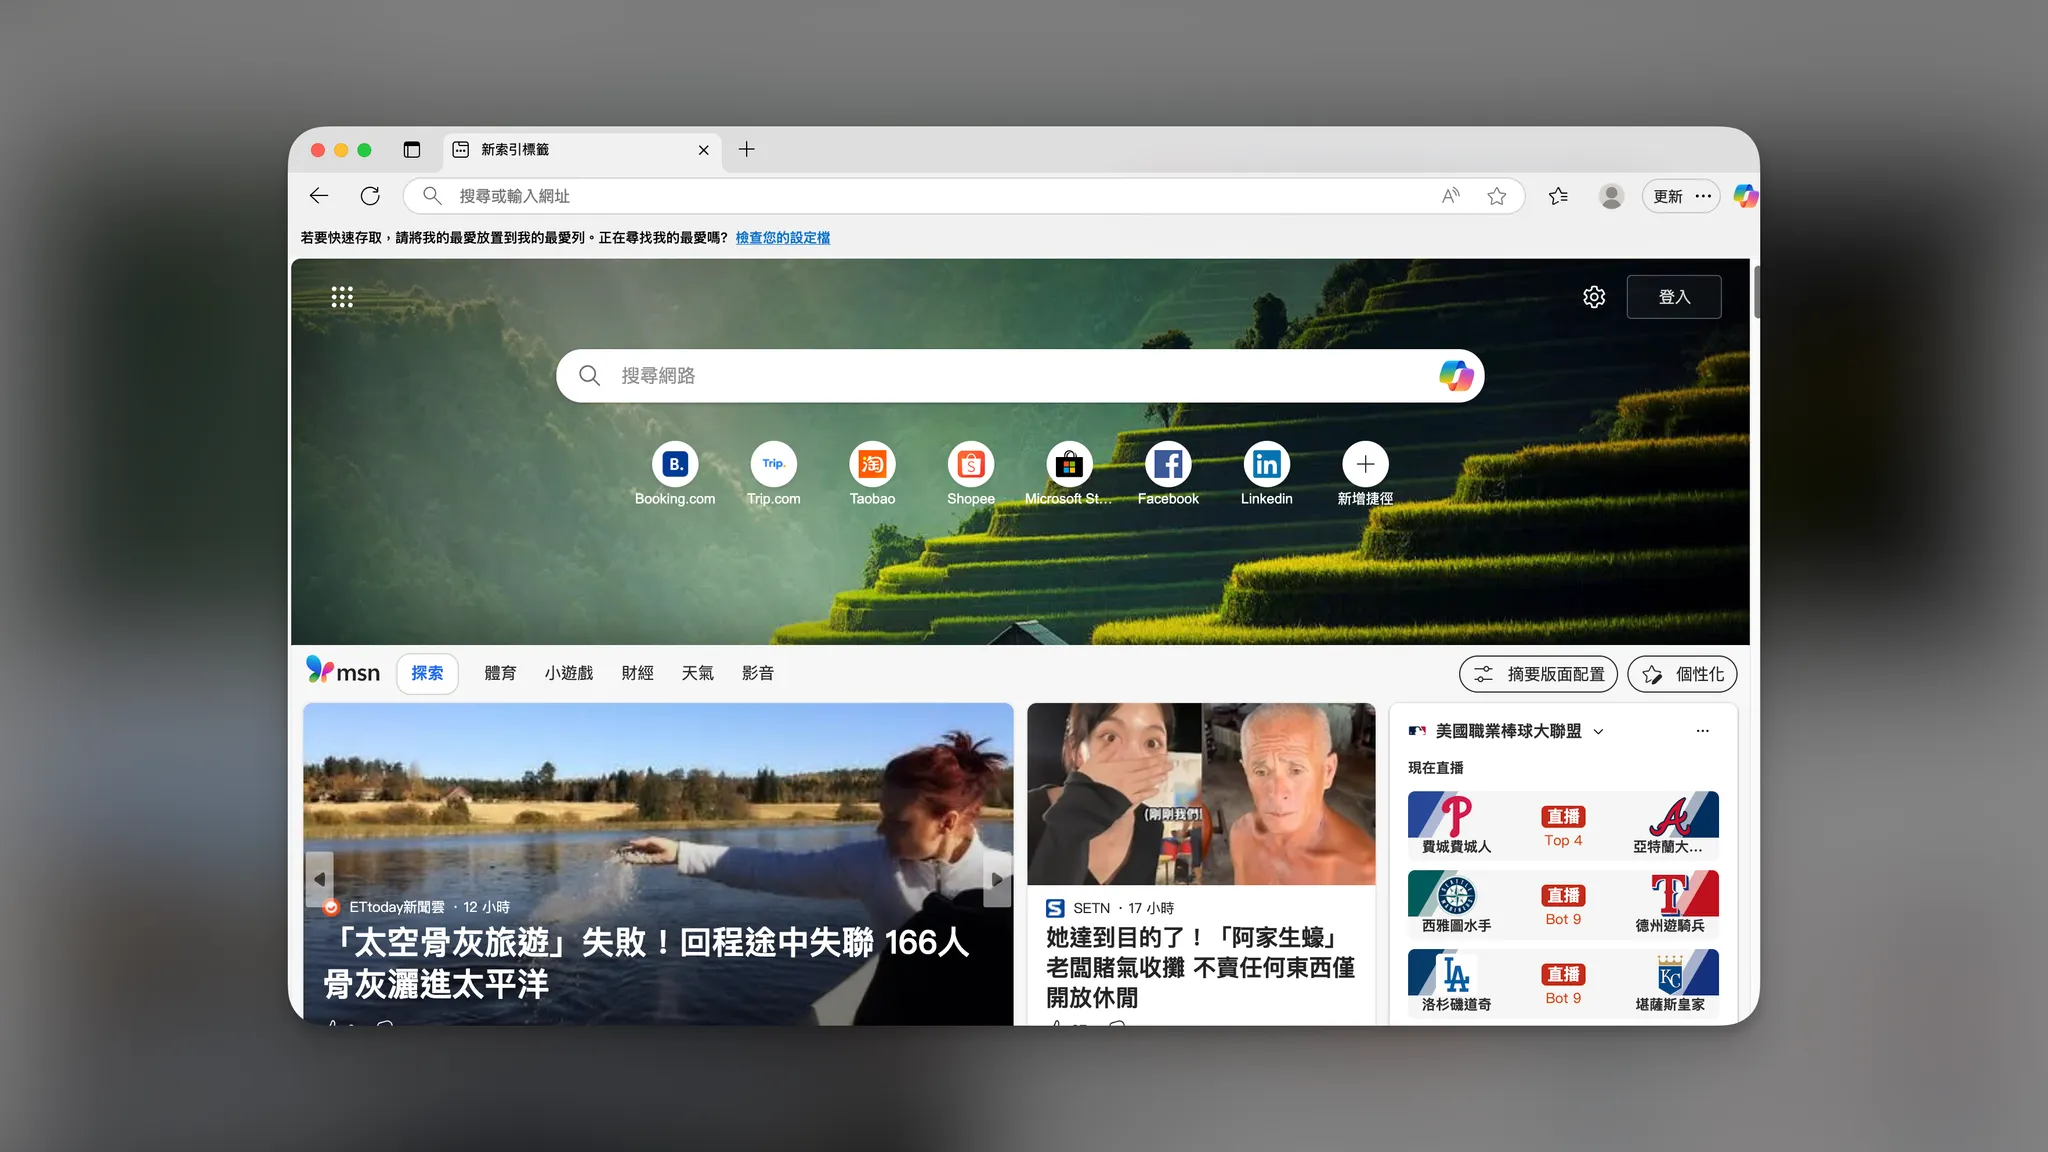2048x1152 pixels.
Task: Open the 天氣 tab on MSN
Action: (698, 673)
